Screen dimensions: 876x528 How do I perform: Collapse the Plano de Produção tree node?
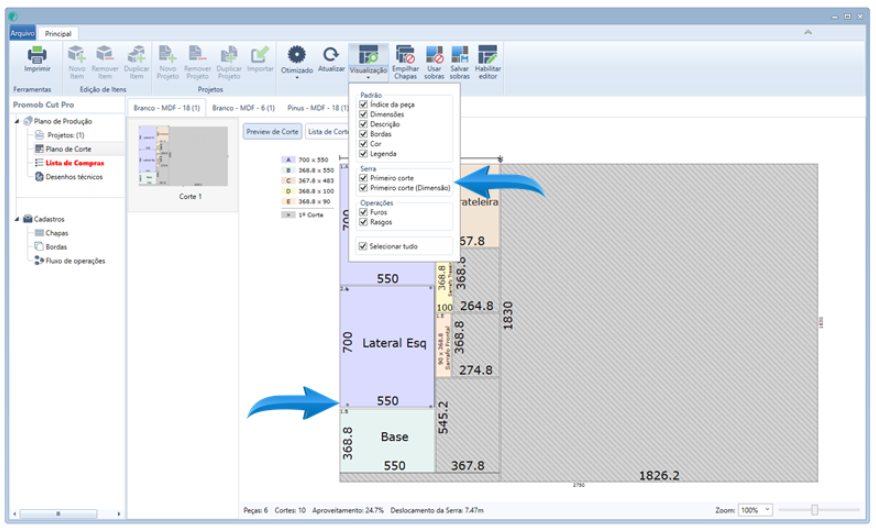[17, 121]
